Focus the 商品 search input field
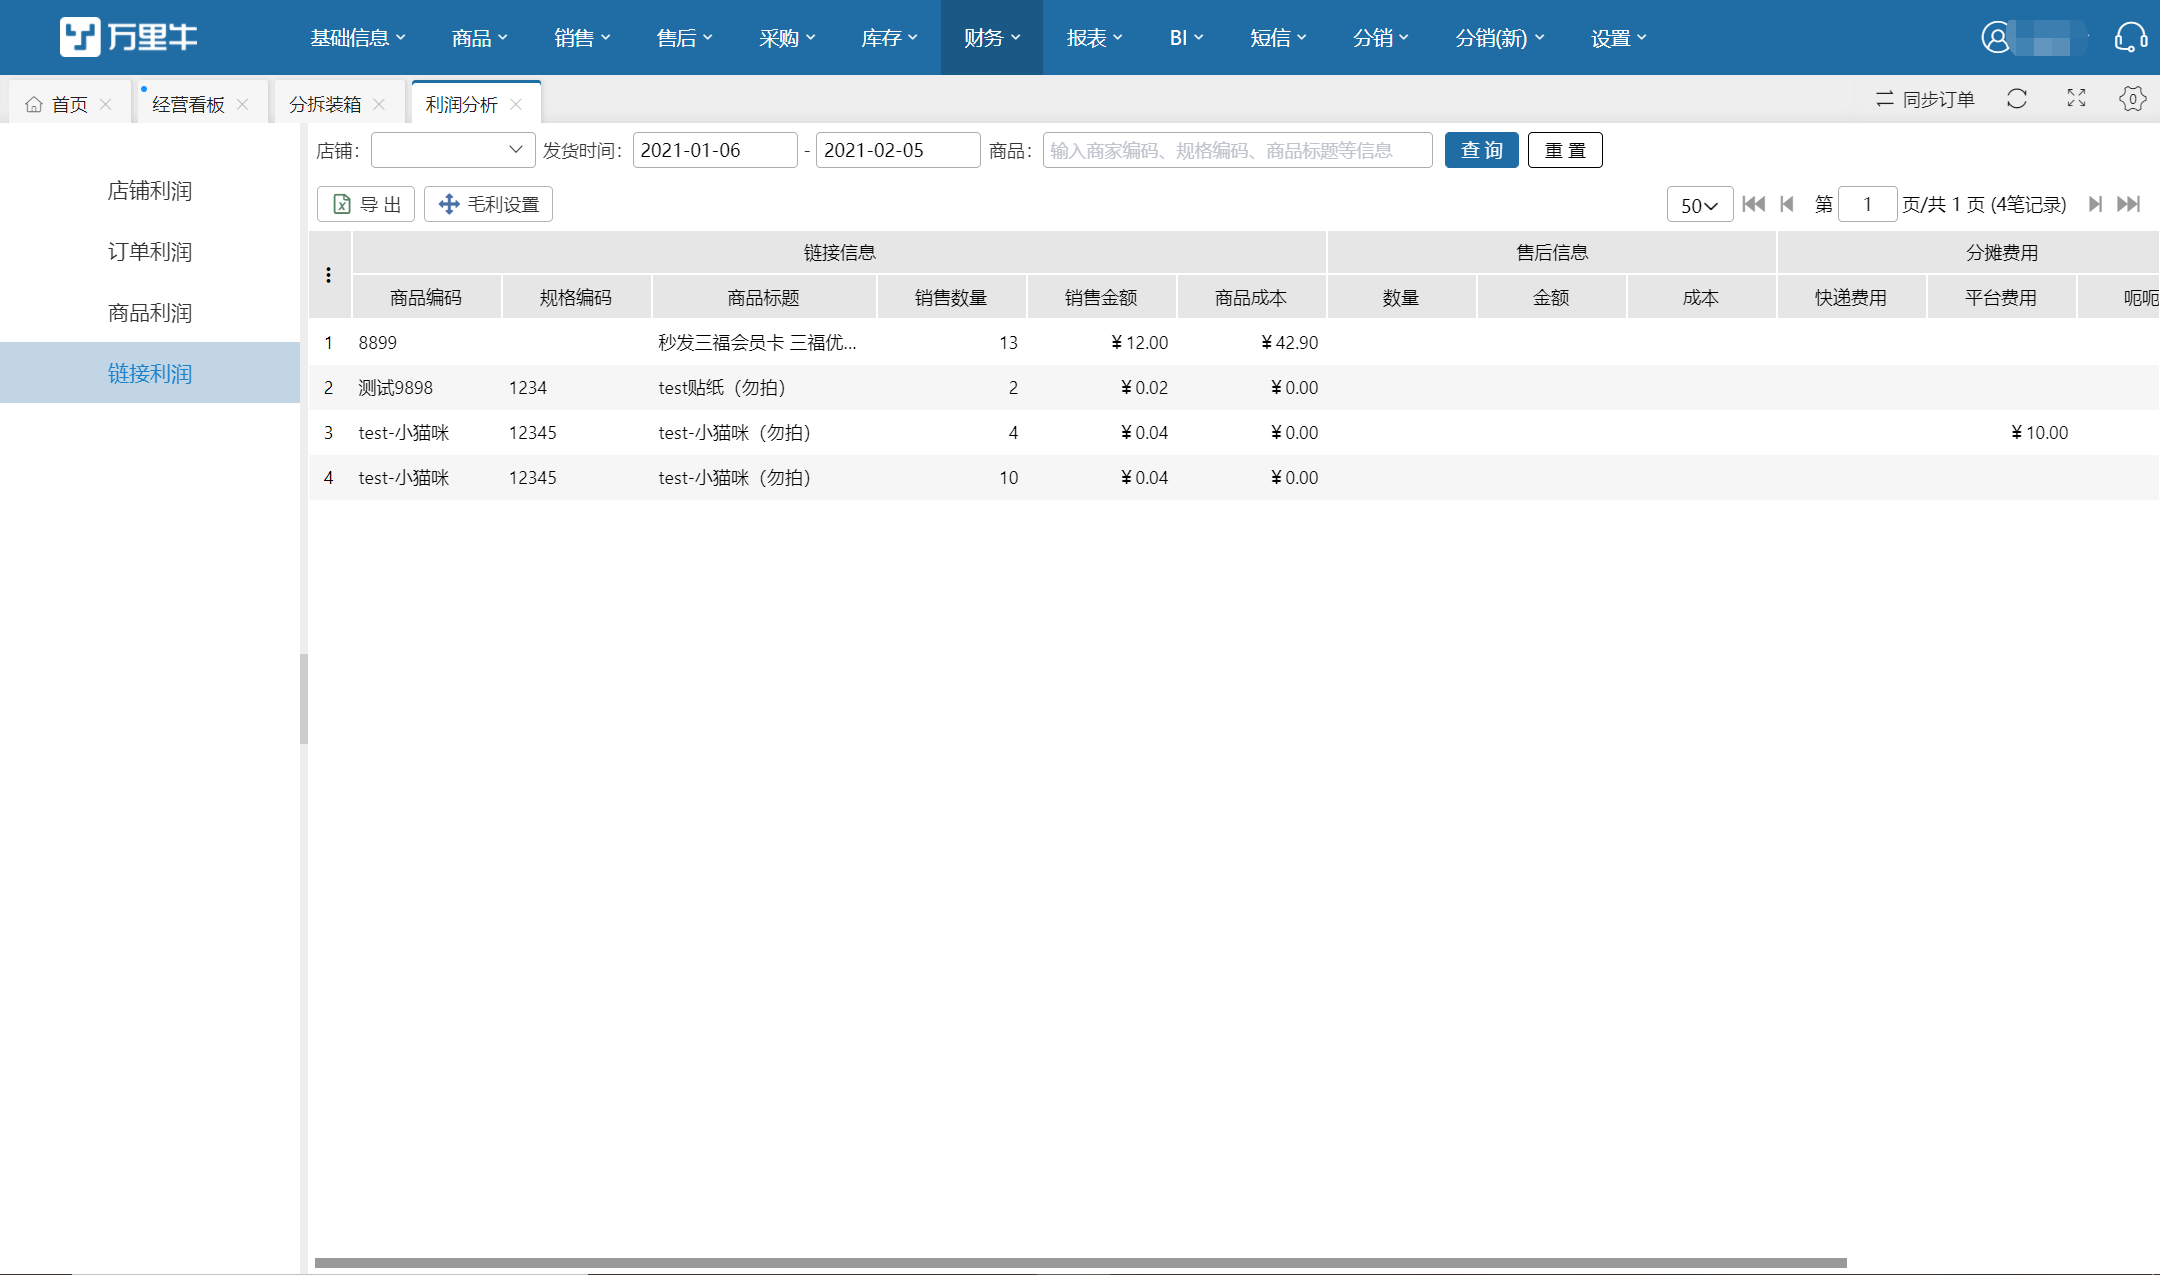Viewport: 2160px width, 1275px height. coord(1237,150)
